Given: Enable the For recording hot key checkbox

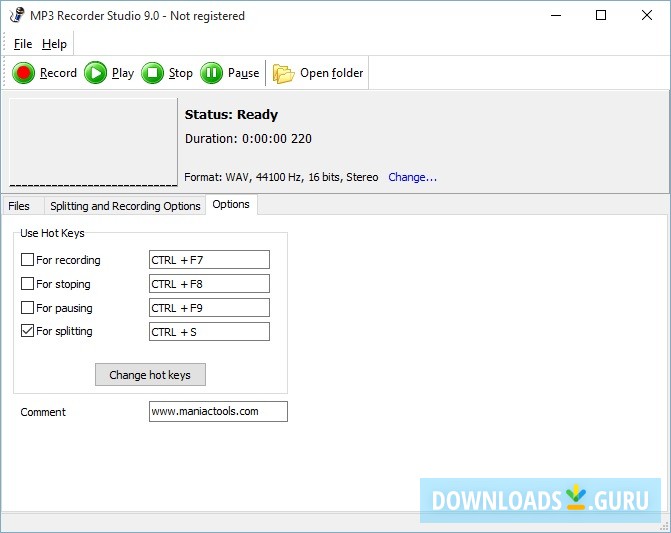Looking at the screenshot, I should coord(27,260).
